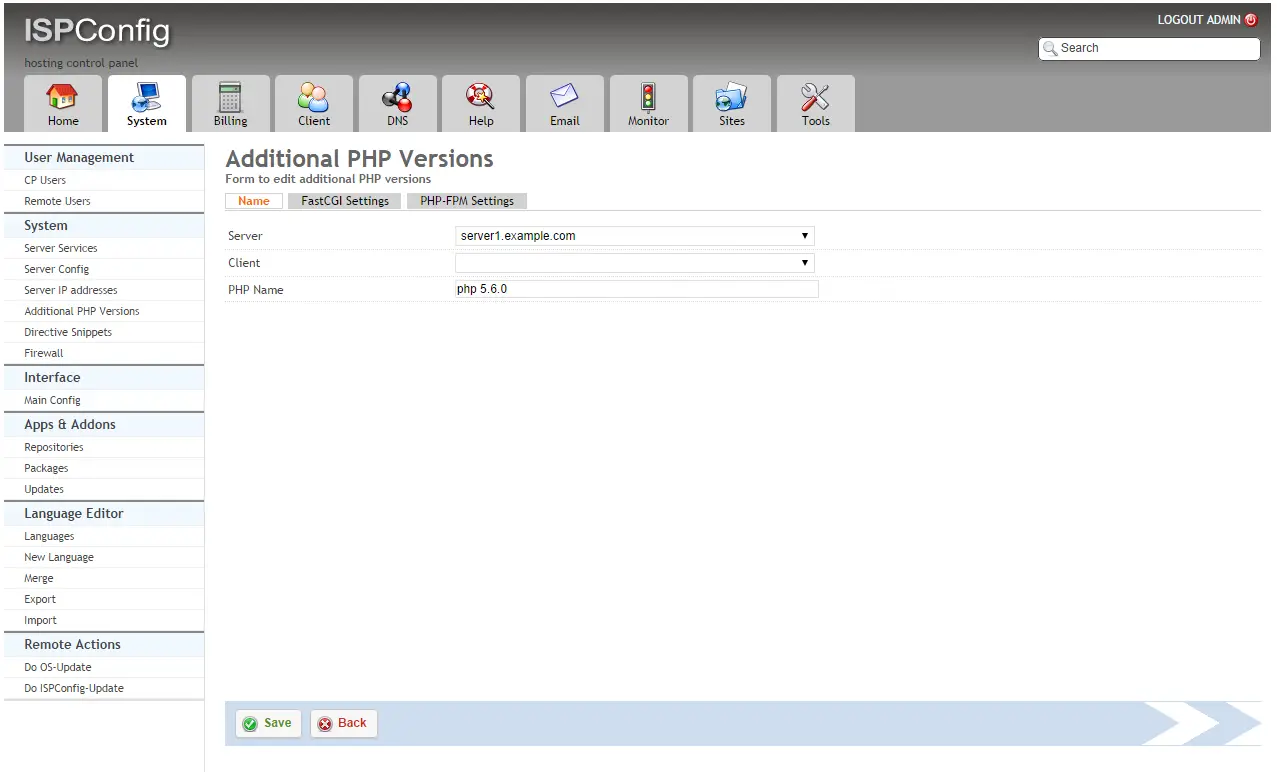
Task: Open the Help lifebuoy icon
Action: coord(481,97)
